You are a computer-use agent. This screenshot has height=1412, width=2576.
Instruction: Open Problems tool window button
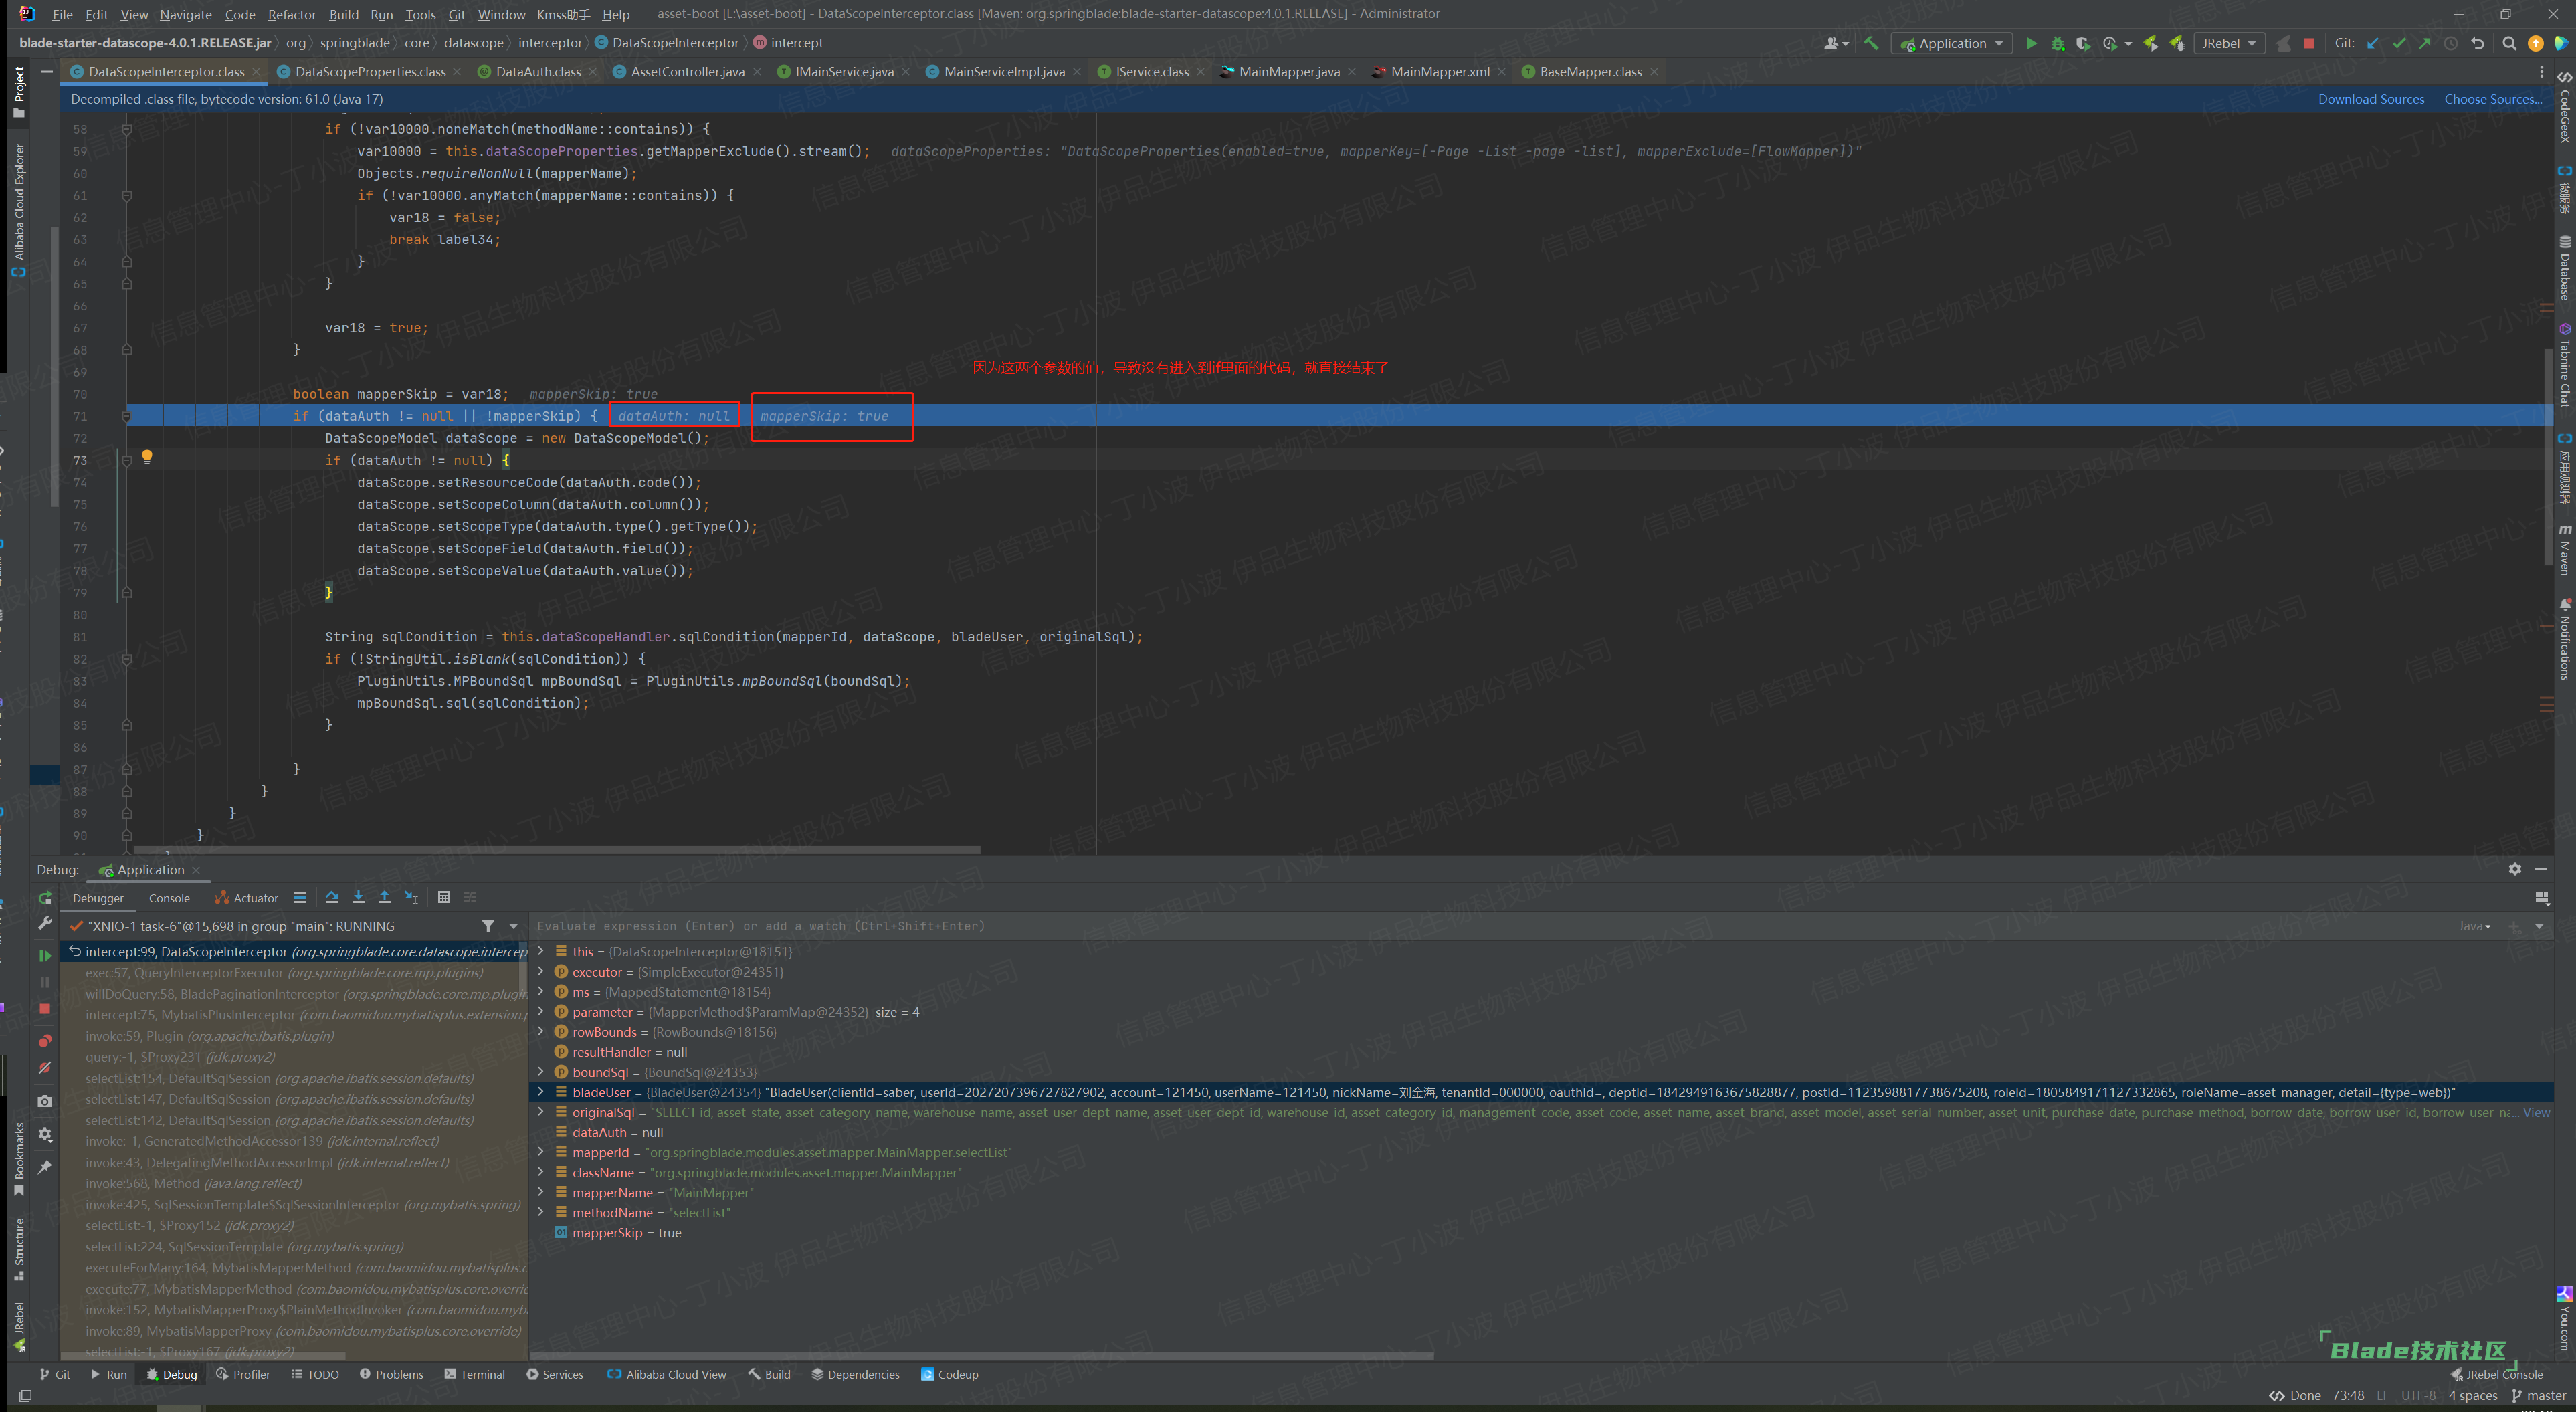(x=391, y=1374)
